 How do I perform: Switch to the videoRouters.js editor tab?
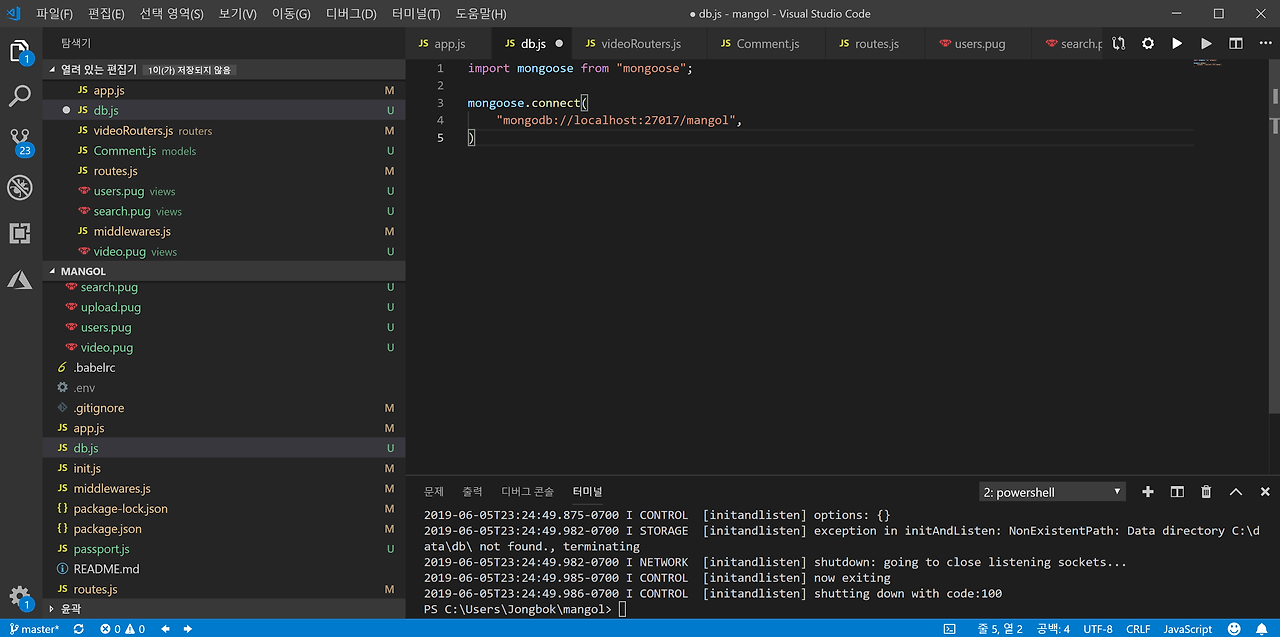coord(641,44)
